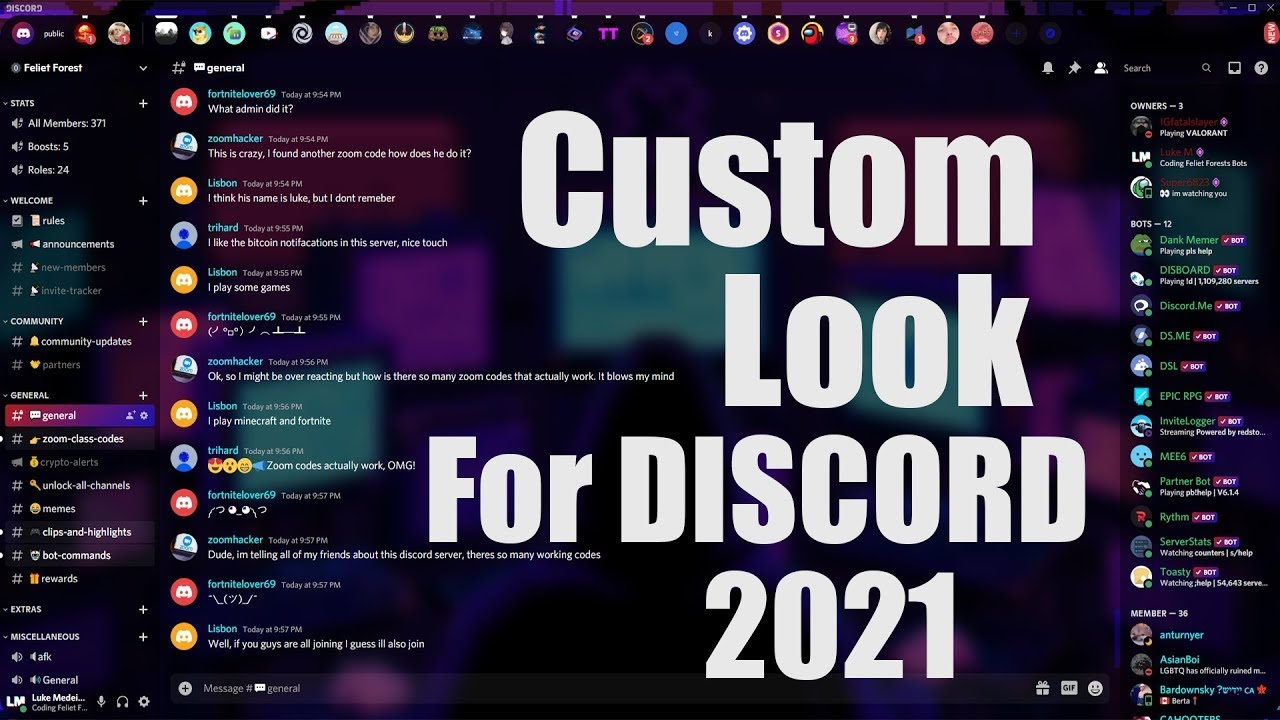Open the clips-and-highlights channel
This screenshot has height=720, width=1280.
click(79, 532)
